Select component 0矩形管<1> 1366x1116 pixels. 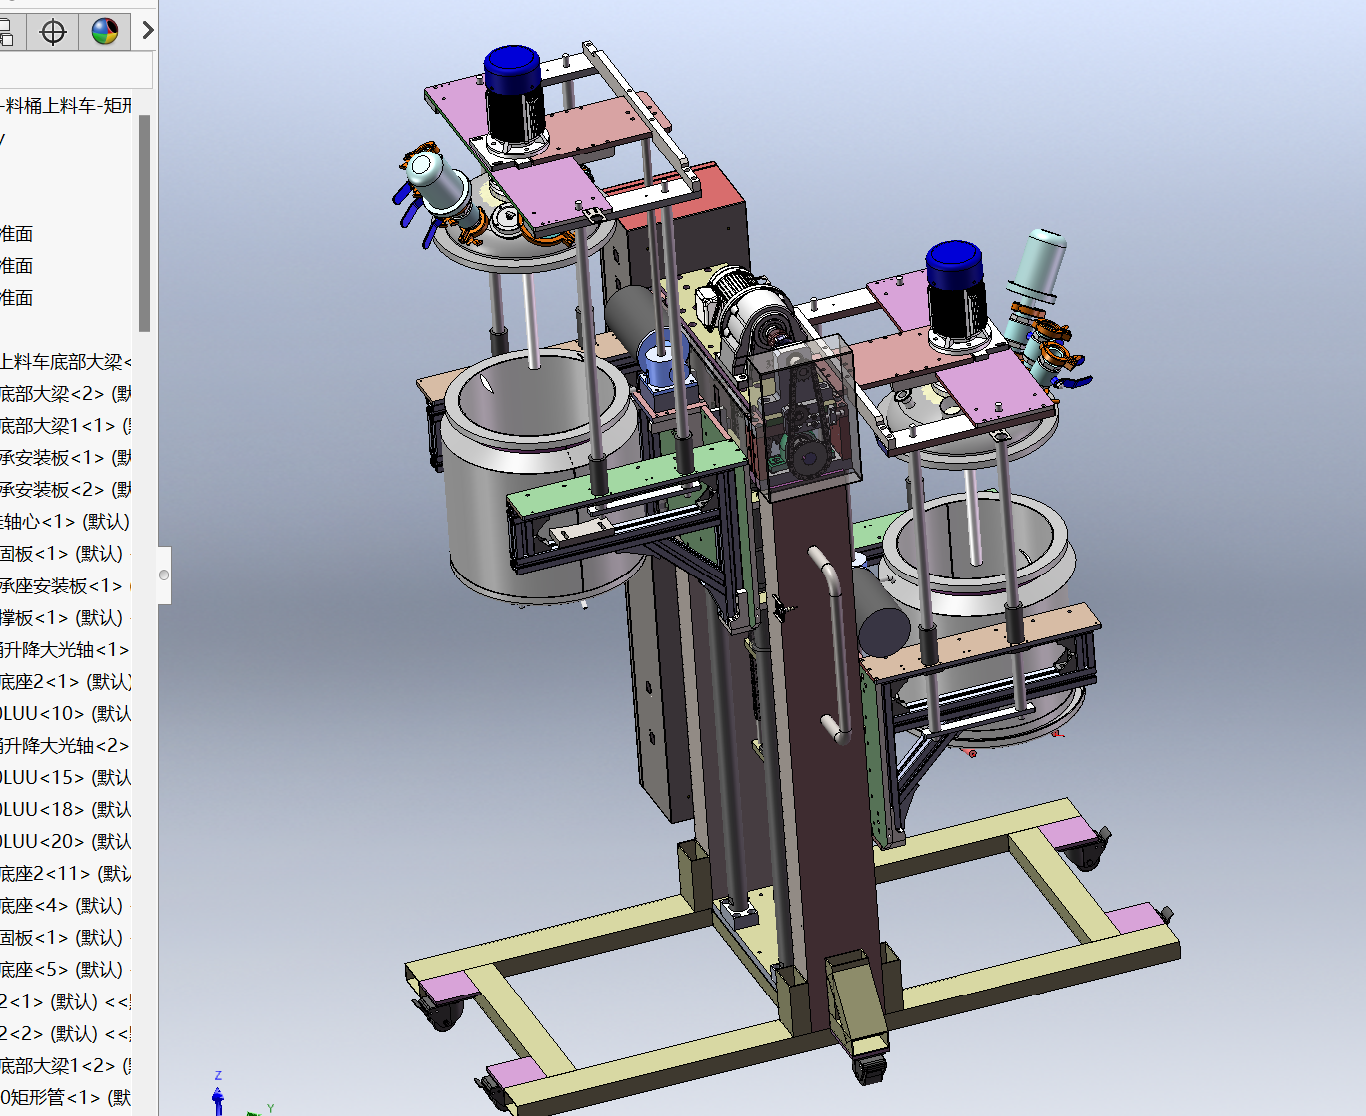[x=66, y=1097]
